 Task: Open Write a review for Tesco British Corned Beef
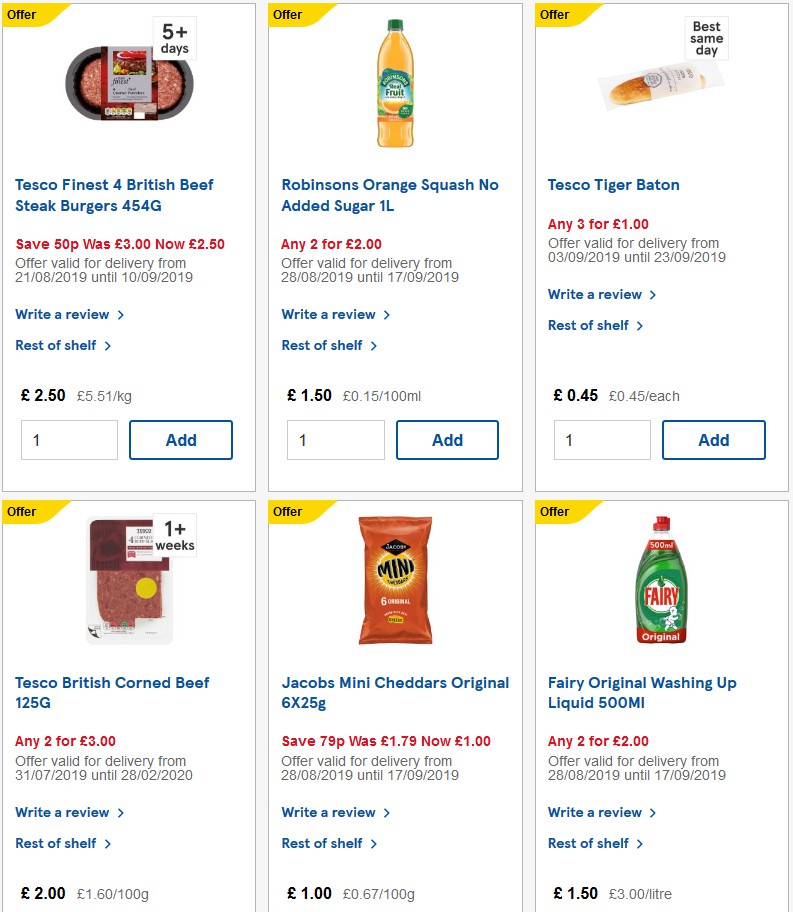tap(62, 812)
